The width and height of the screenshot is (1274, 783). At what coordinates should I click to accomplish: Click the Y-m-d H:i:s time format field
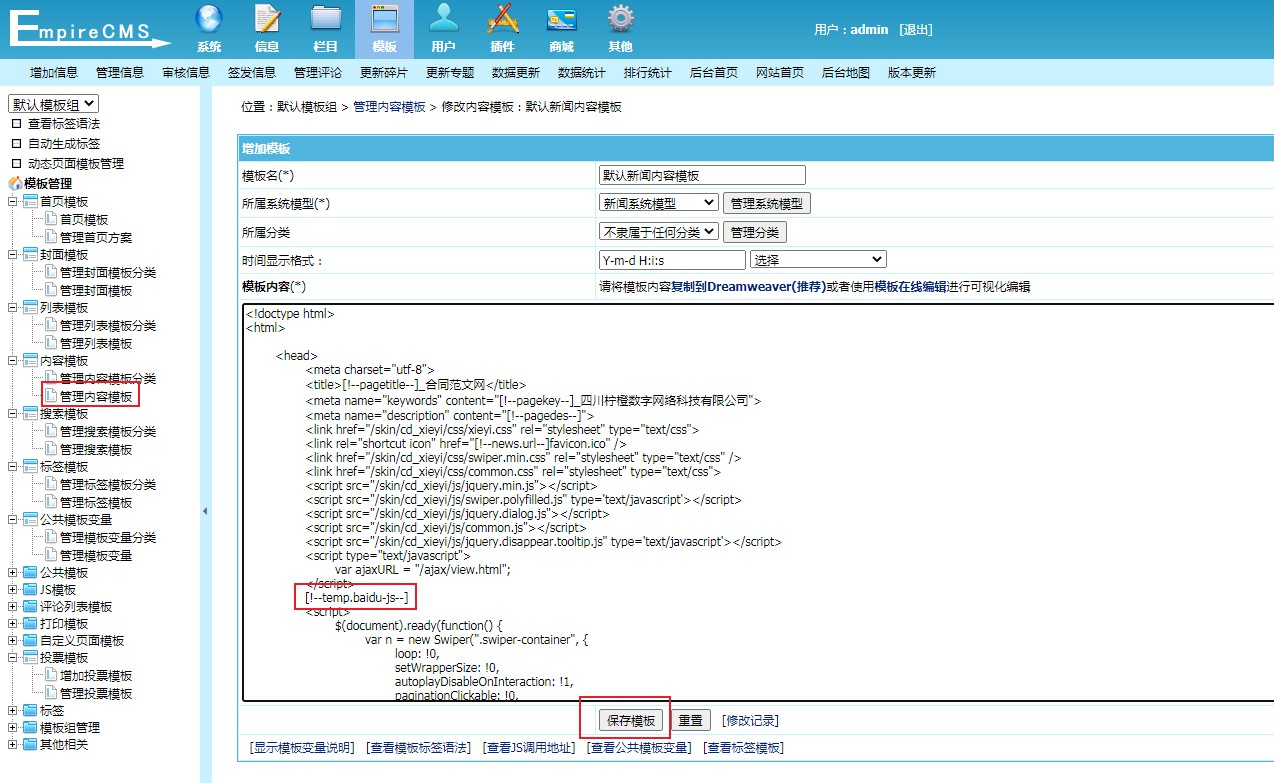pyautogui.click(x=671, y=260)
